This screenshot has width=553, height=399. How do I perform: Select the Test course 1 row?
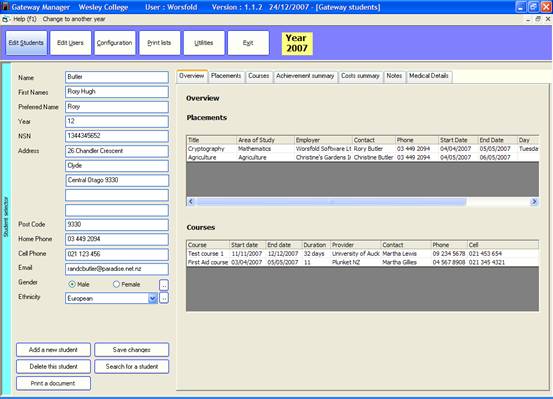point(363,254)
